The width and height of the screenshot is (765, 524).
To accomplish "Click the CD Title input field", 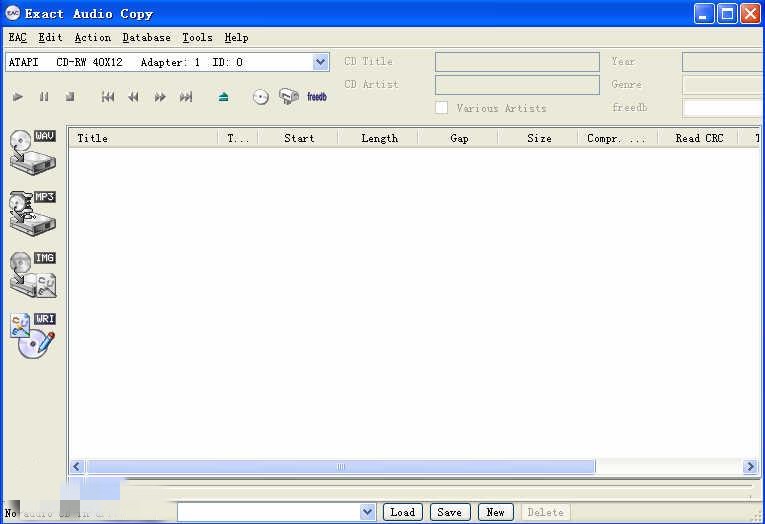I will [517, 62].
